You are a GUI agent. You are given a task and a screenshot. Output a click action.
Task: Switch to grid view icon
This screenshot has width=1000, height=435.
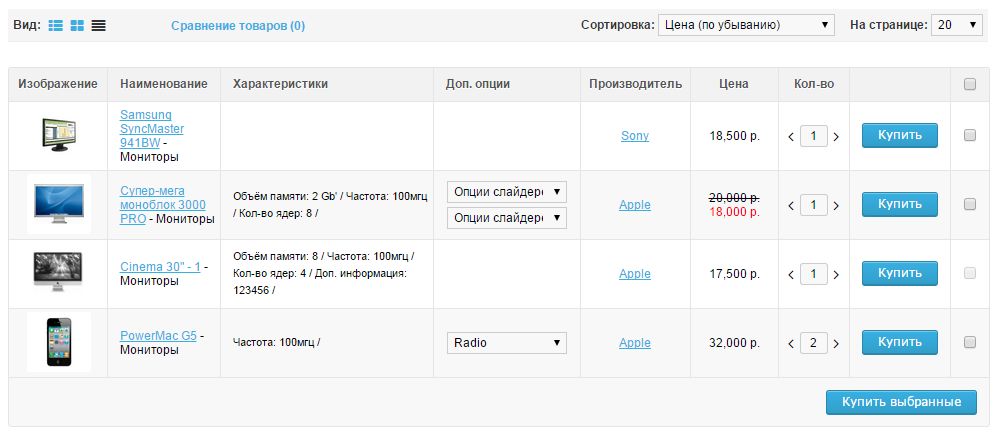click(77, 26)
